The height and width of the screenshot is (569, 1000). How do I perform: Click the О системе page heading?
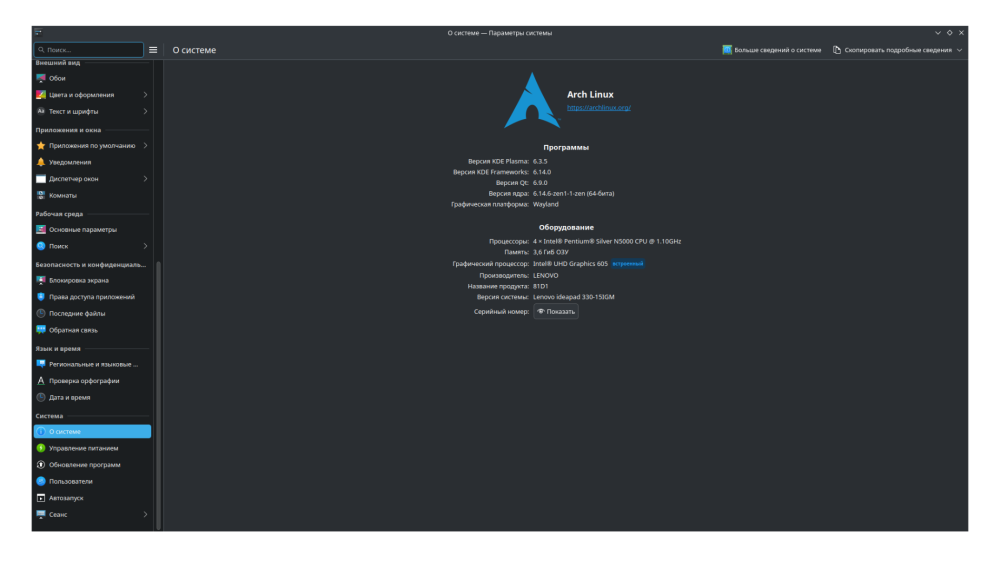pos(195,50)
